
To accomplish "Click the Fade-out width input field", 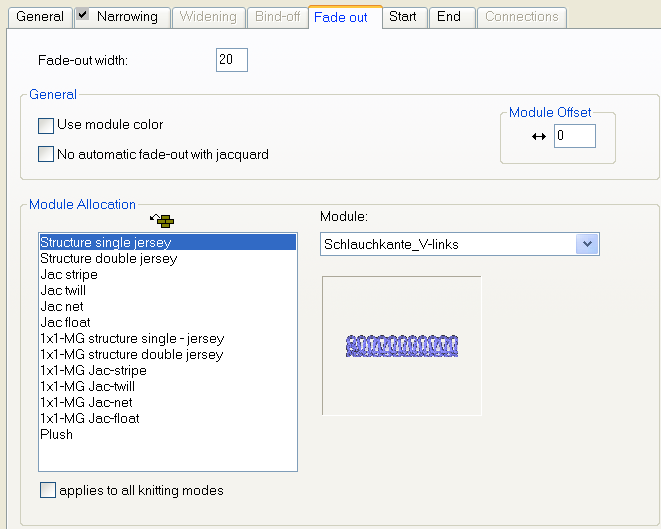I will pos(231,61).
